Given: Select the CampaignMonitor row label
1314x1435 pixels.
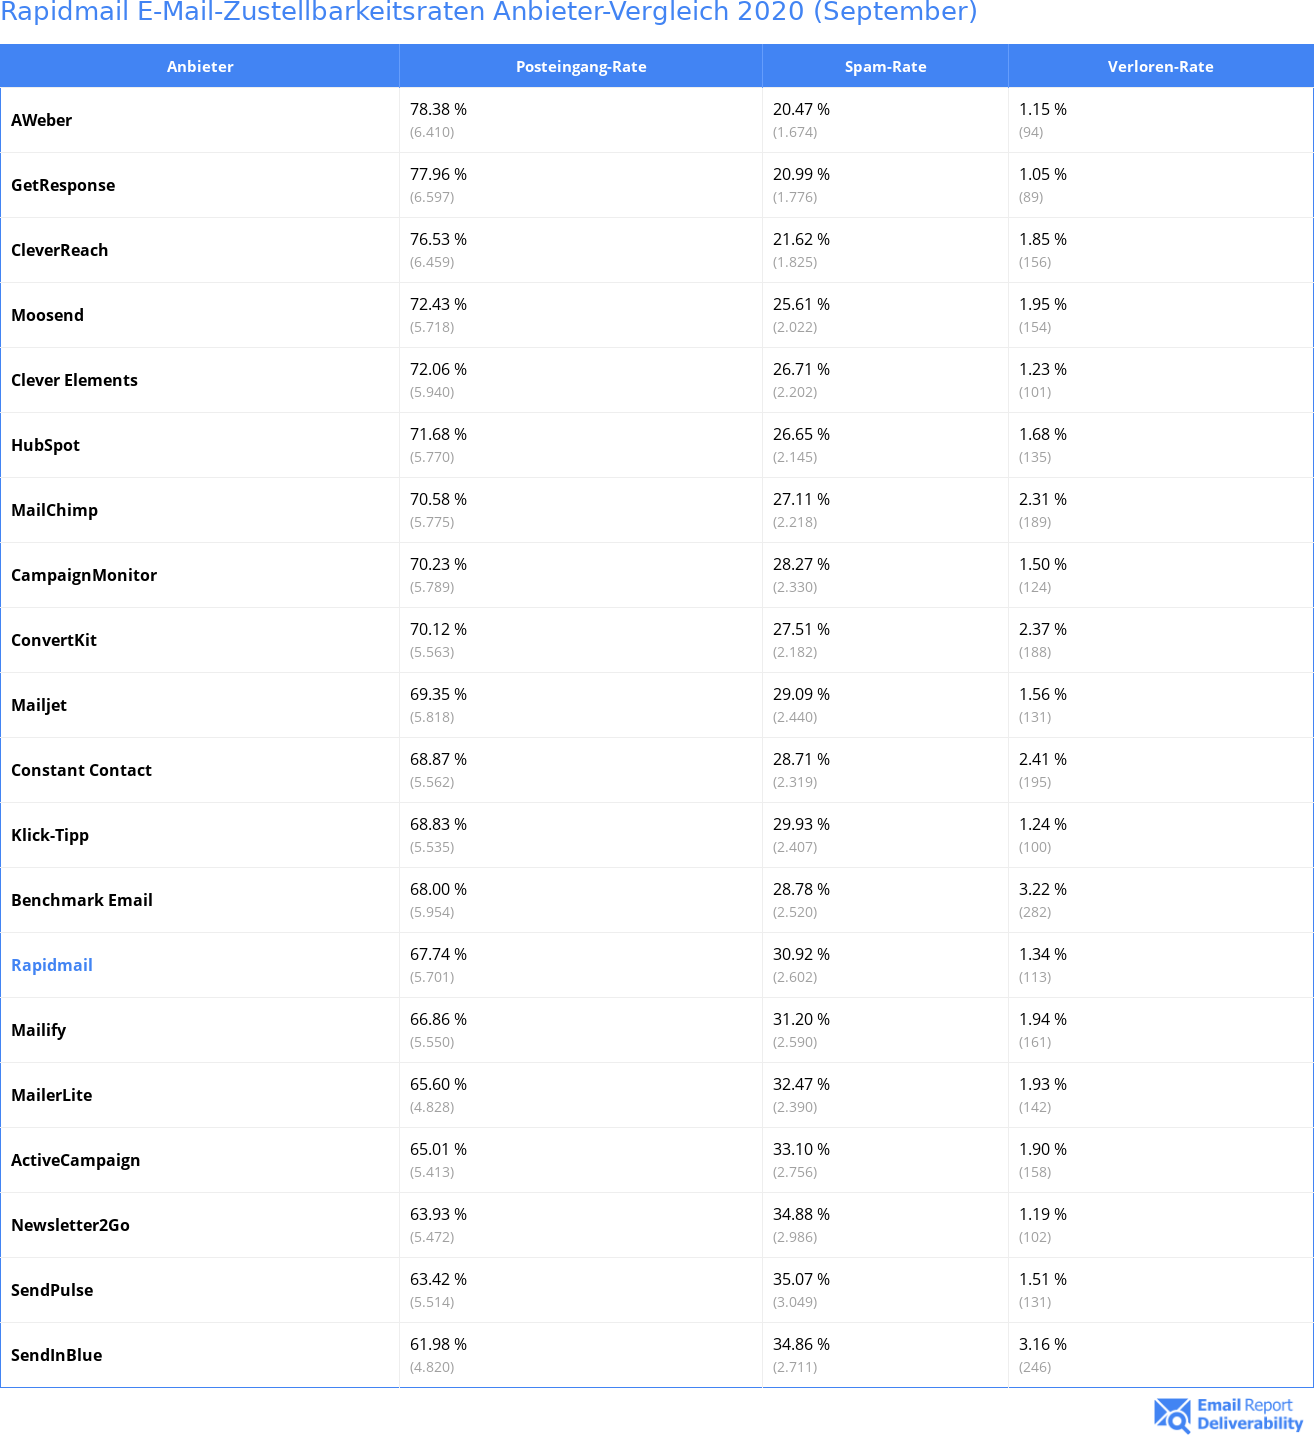Looking at the screenshot, I should (x=84, y=575).
